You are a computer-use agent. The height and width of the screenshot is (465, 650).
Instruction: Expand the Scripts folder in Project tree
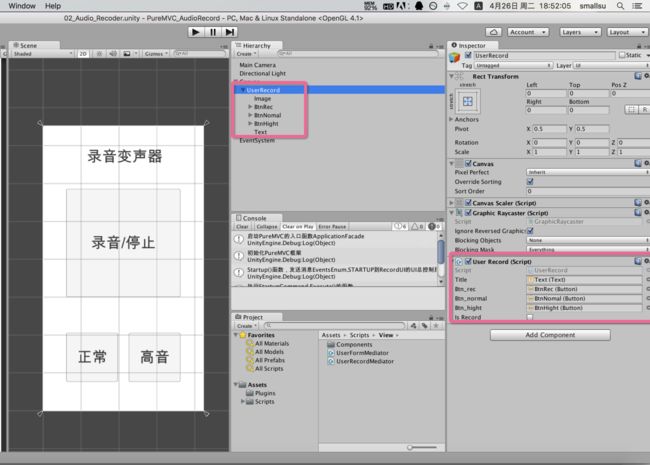[x=243, y=401]
